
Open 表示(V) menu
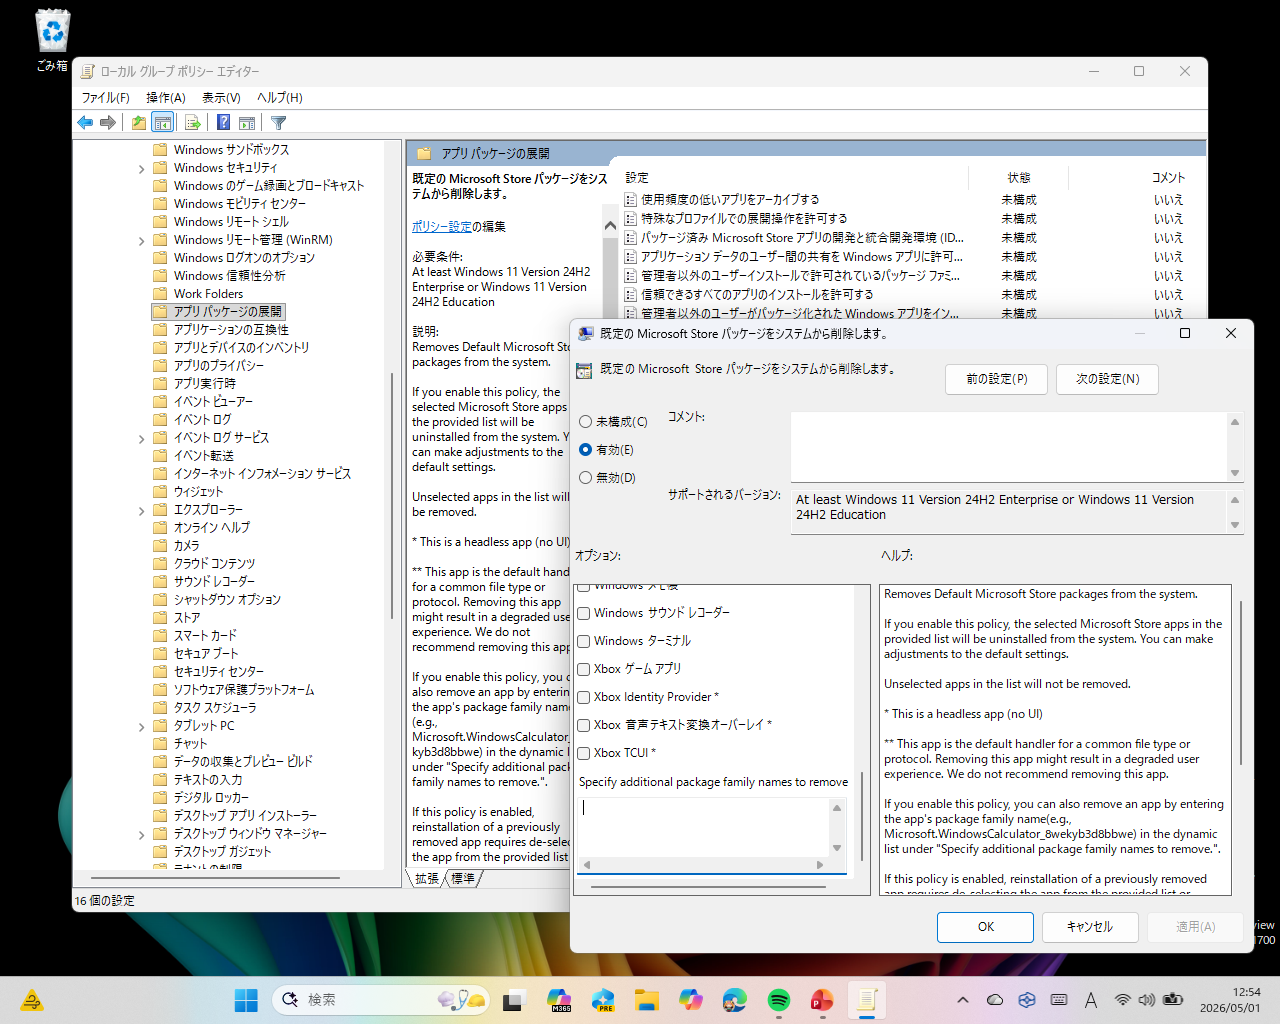(221, 98)
